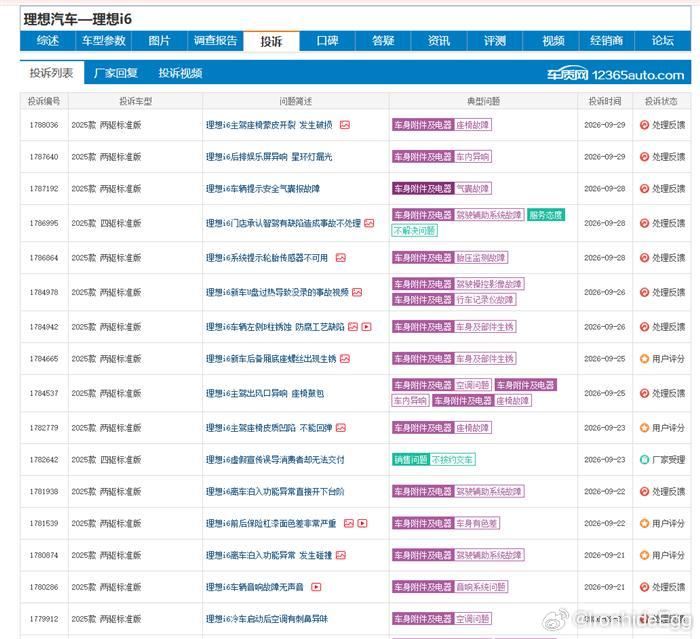Click complaint number 1786995
Viewport: 700px width, 639px height.
click(44, 223)
